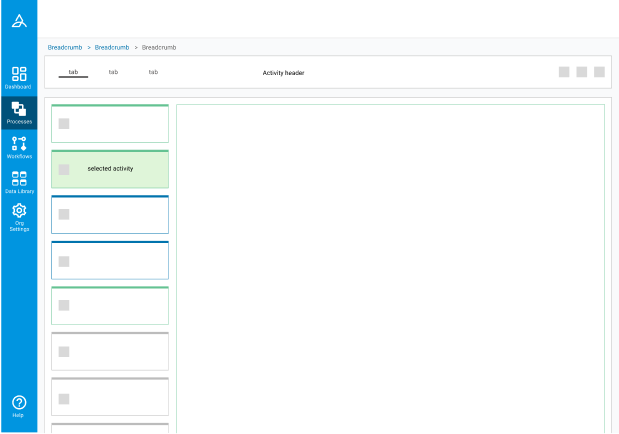Click leftmost gray square in activity header
Screen dimensions: 619x434
coord(564,72)
